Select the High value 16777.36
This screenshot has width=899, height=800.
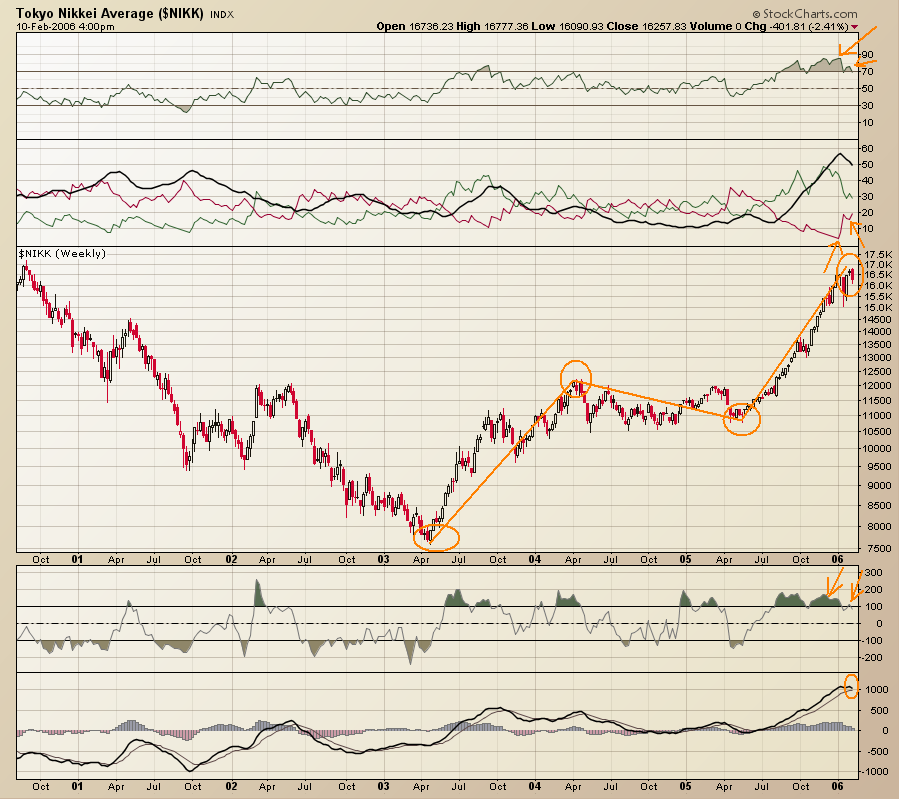click(x=506, y=26)
